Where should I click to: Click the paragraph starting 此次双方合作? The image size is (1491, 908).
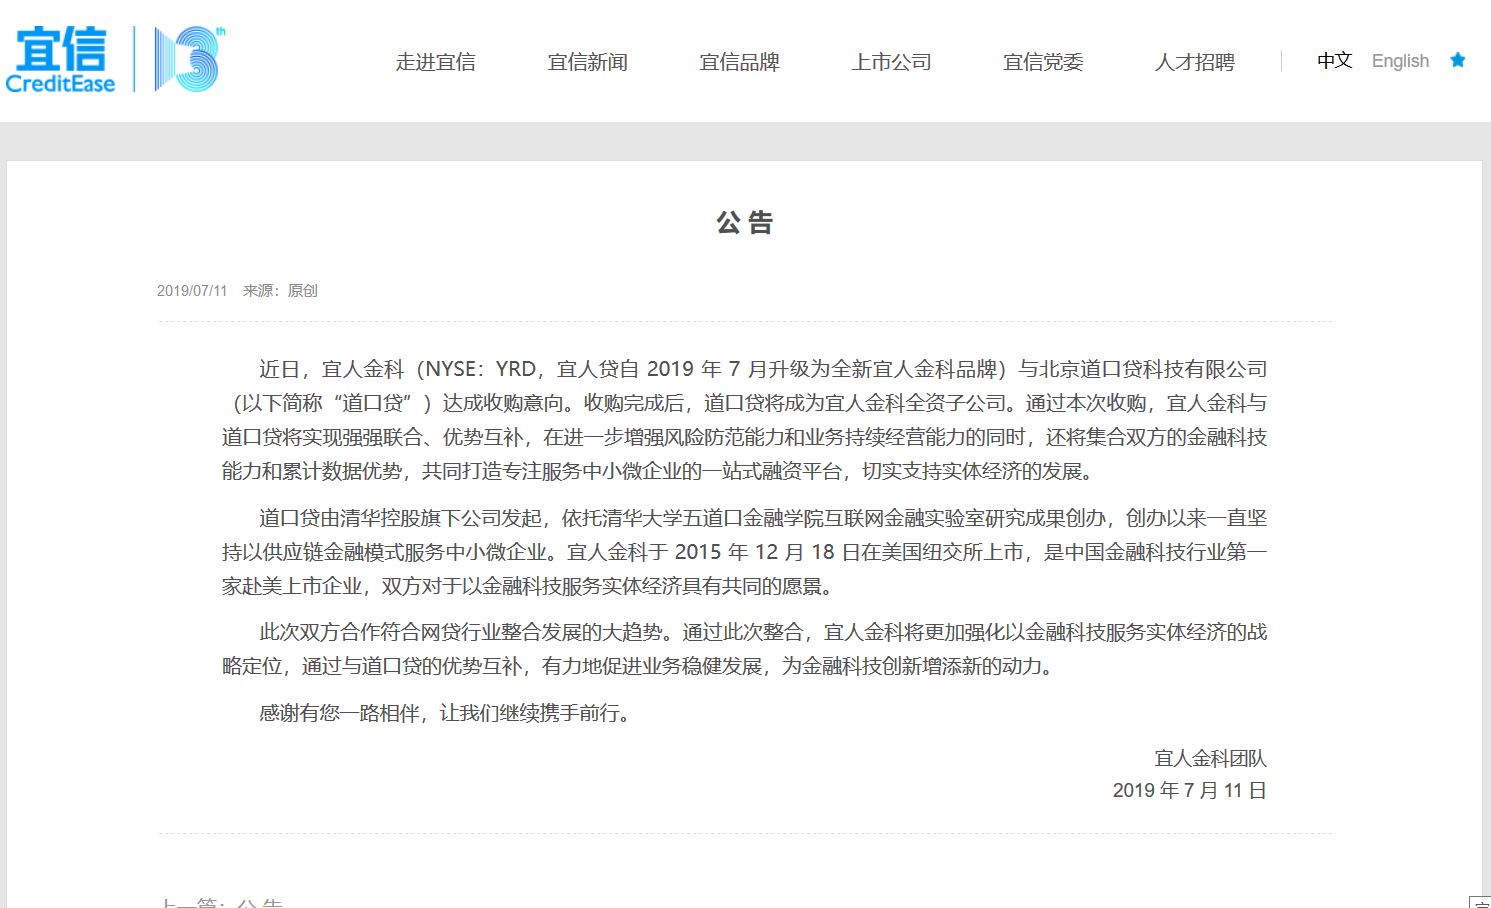[x=744, y=649]
